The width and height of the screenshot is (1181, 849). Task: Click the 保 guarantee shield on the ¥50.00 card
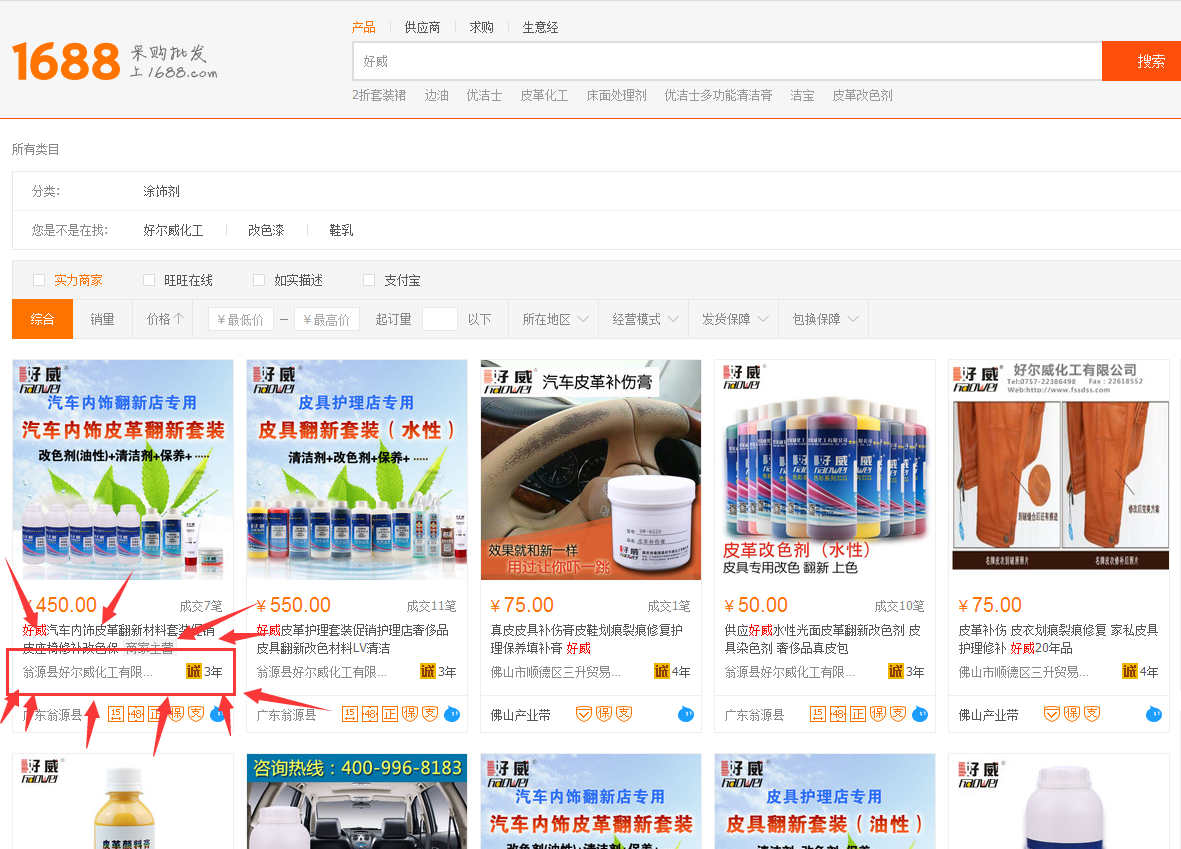(x=878, y=714)
